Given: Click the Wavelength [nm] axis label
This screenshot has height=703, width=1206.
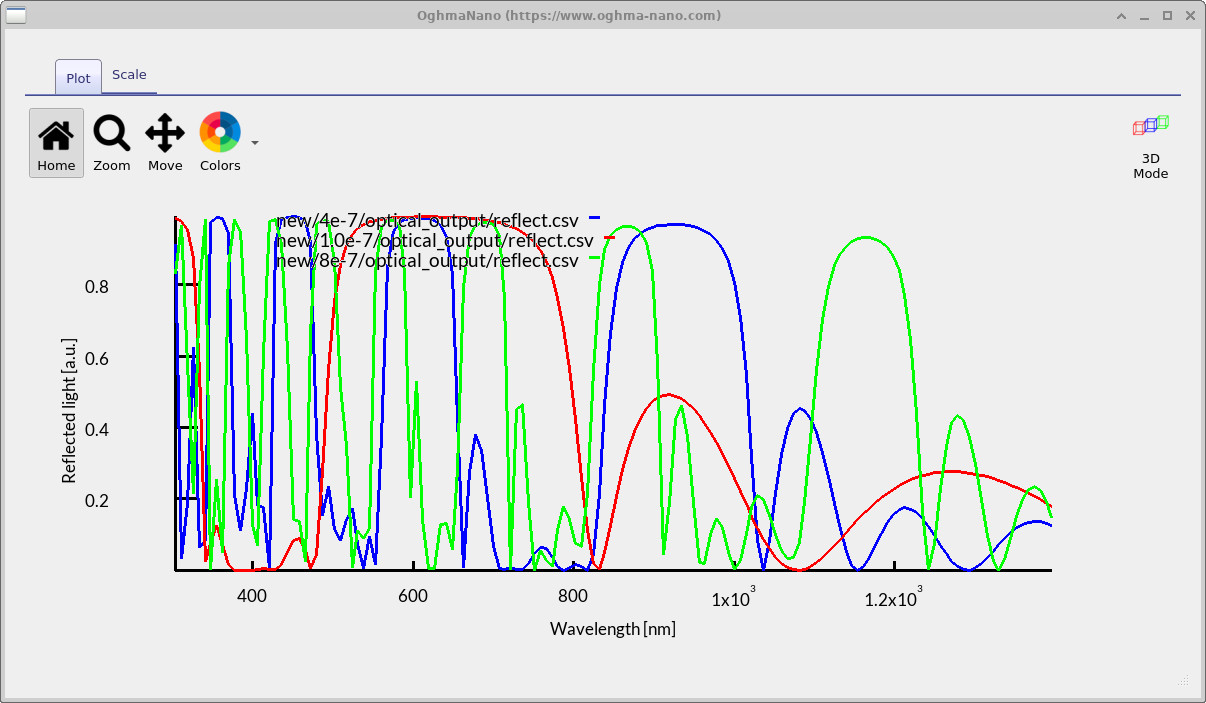Looking at the screenshot, I should click(612, 628).
